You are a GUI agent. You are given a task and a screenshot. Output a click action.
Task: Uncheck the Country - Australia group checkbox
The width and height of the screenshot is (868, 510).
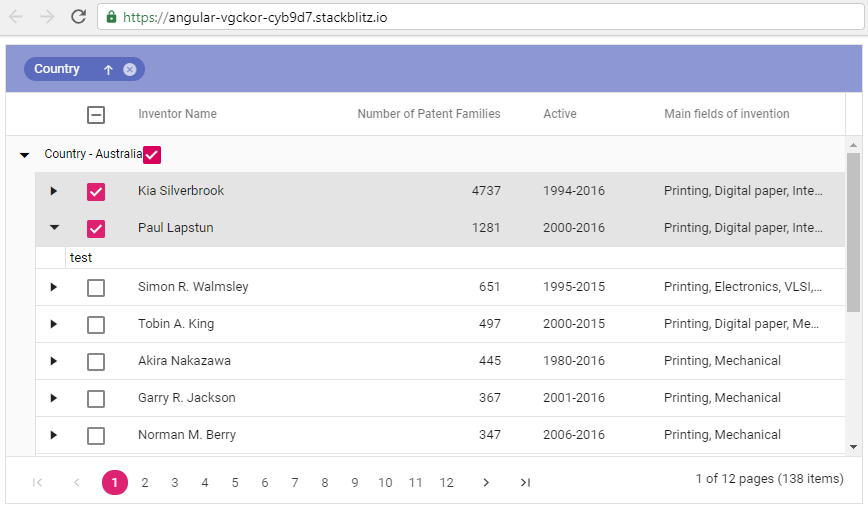pyautogui.click(x=152, y=154)
